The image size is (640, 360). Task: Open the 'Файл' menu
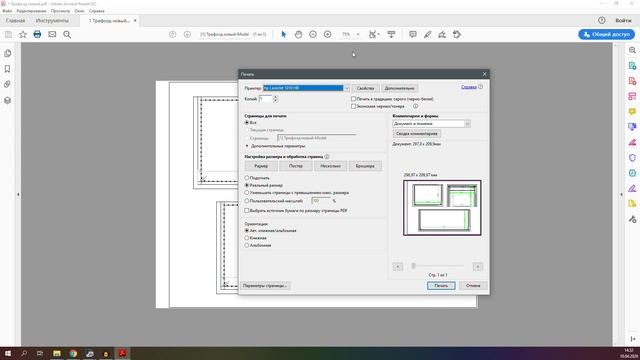click(x=7, y=11)
